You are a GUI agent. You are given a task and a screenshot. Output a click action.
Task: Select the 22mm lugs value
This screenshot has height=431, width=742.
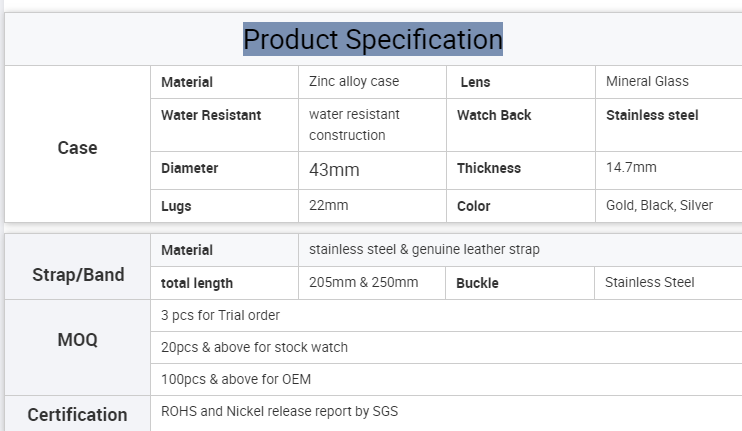(x=328, y=205)
